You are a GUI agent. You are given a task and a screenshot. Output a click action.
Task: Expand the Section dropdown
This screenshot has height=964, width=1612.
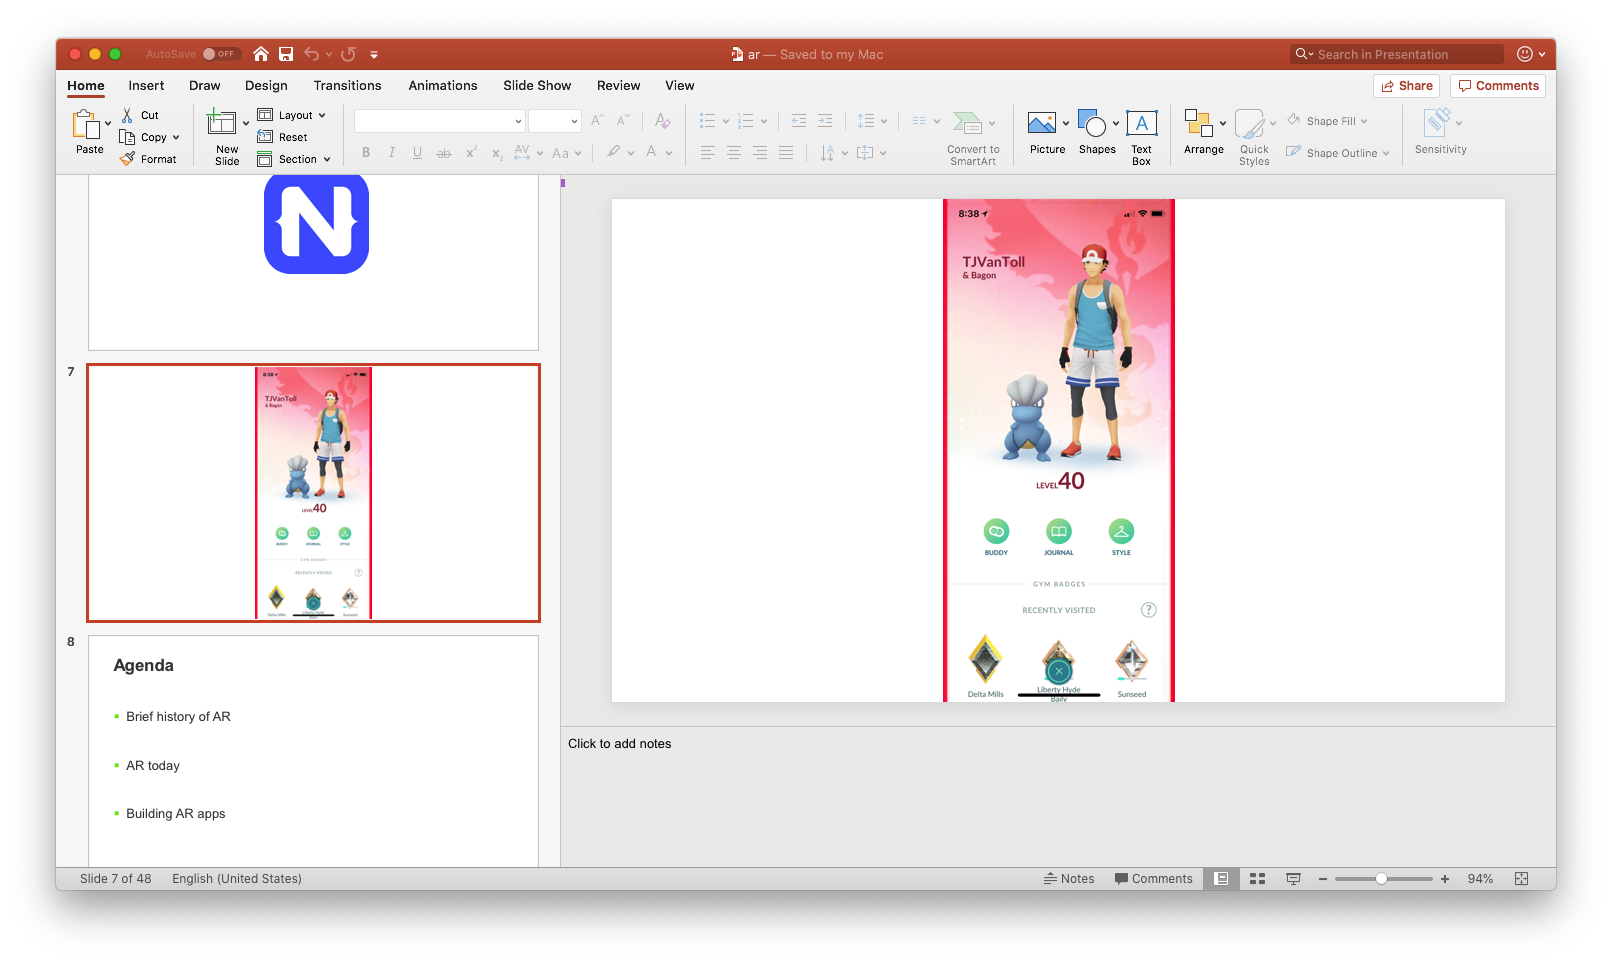[327, 159]
